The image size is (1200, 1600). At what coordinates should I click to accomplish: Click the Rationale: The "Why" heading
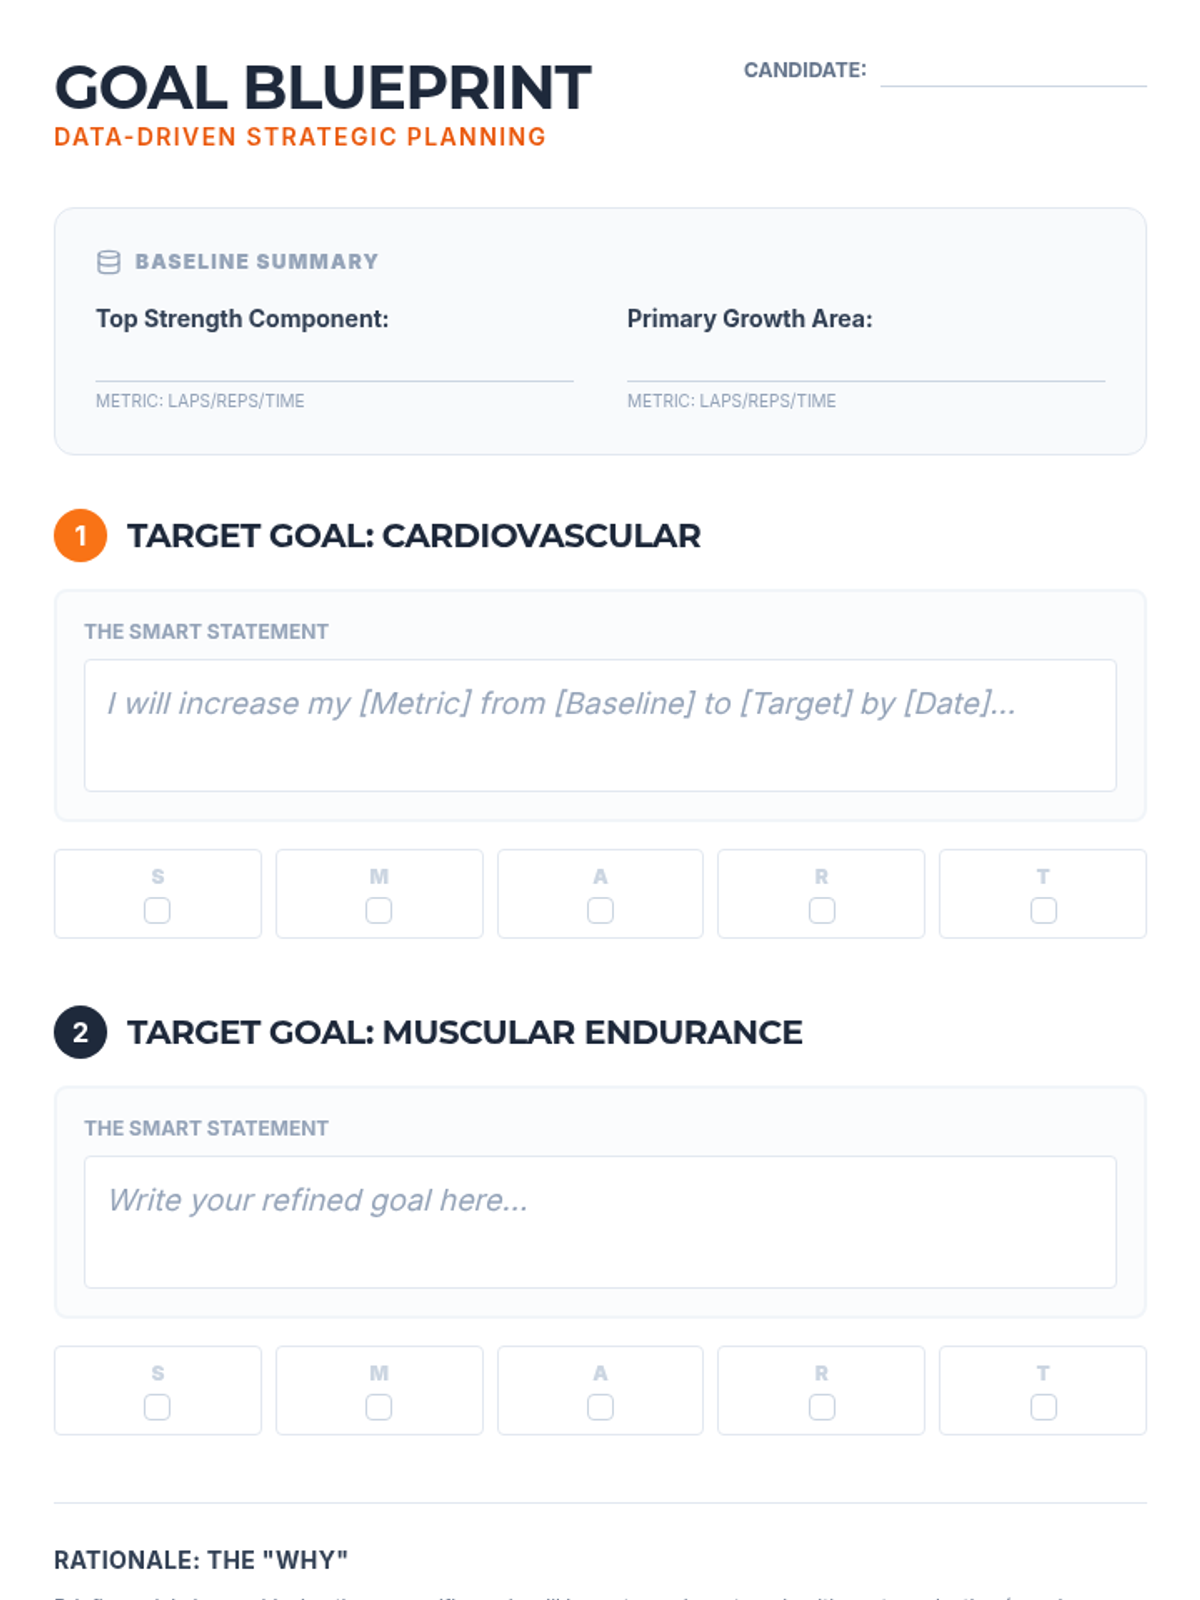[x=201, y=1560]
